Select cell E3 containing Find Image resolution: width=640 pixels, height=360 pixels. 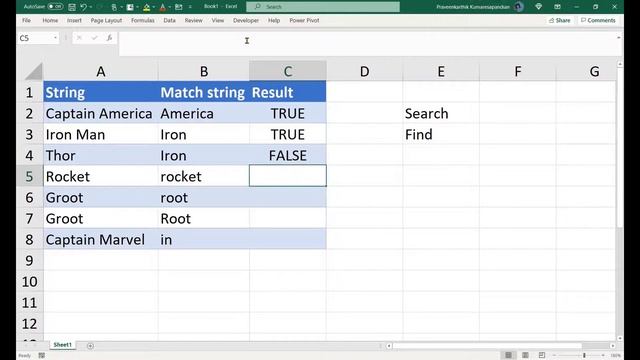point(441,134)
